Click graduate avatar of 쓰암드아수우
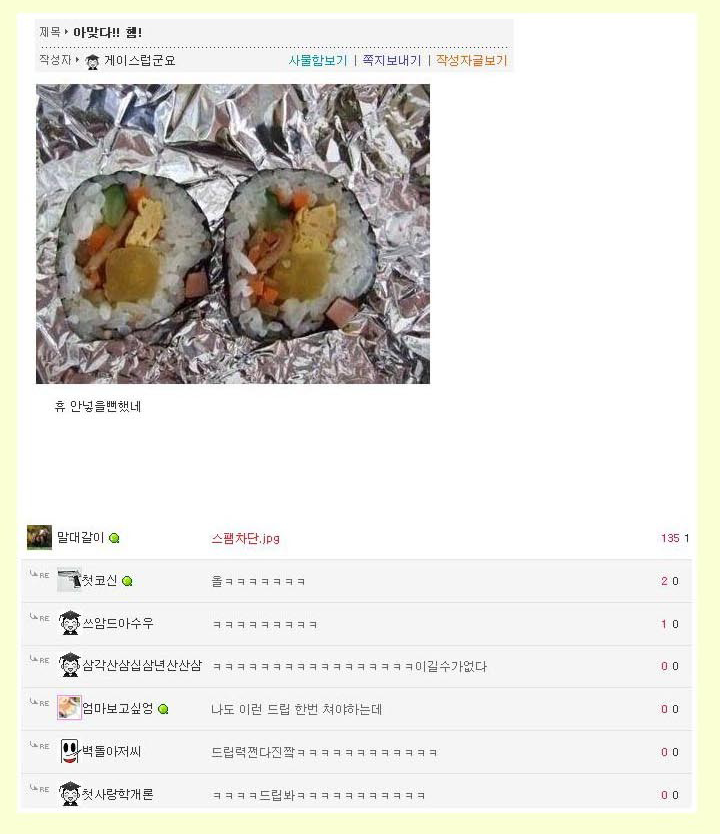Viewport: 720px width, 834px height. click(x=69, y=623)
